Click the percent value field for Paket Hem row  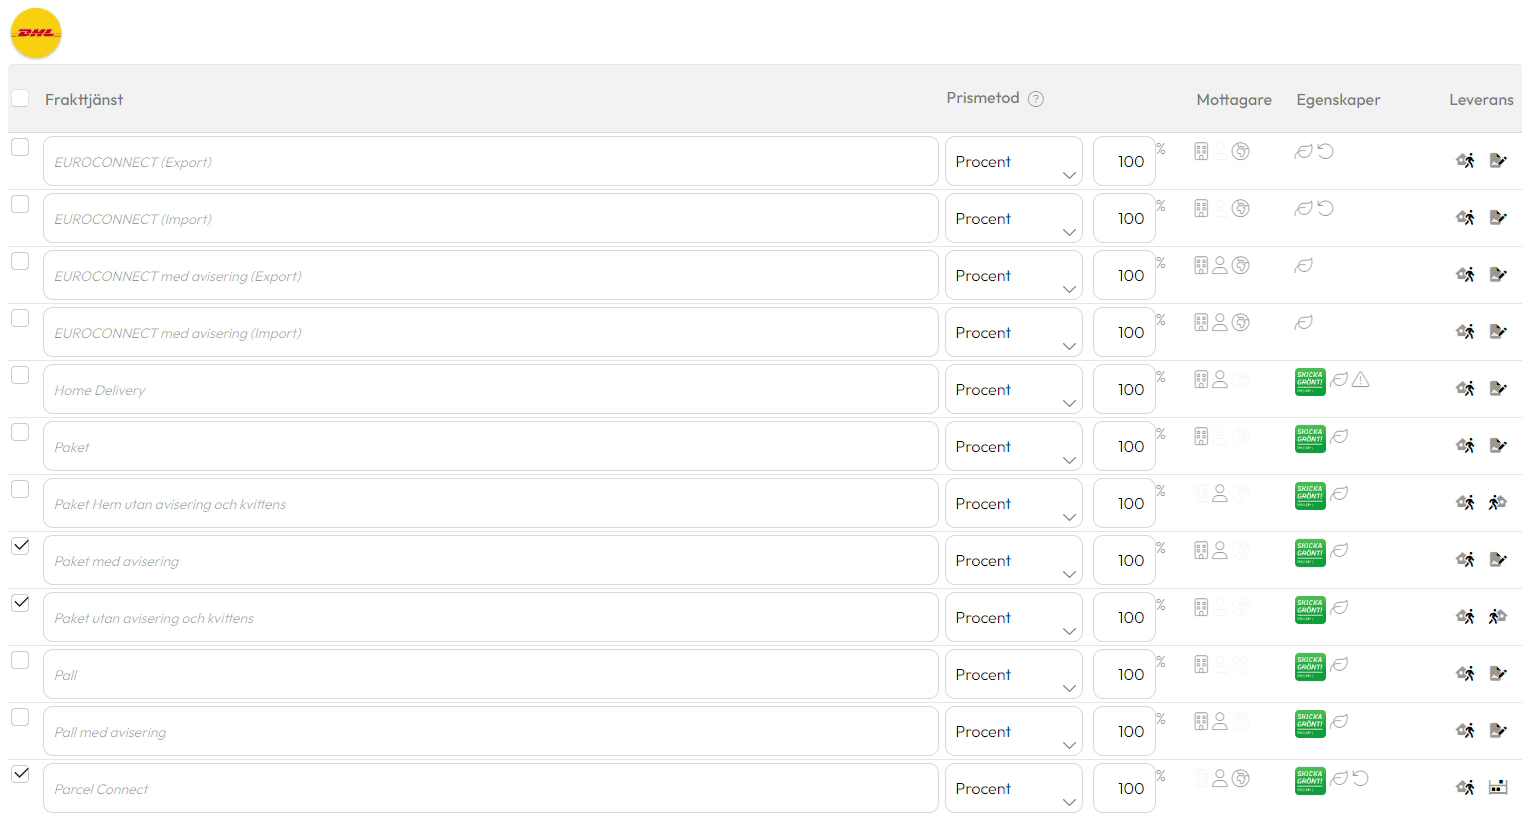(1124, 503)
